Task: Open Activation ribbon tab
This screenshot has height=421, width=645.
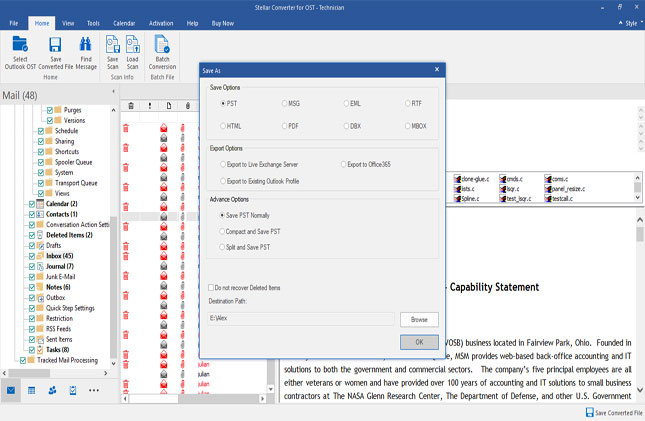Action: click(x=161, y=23)
